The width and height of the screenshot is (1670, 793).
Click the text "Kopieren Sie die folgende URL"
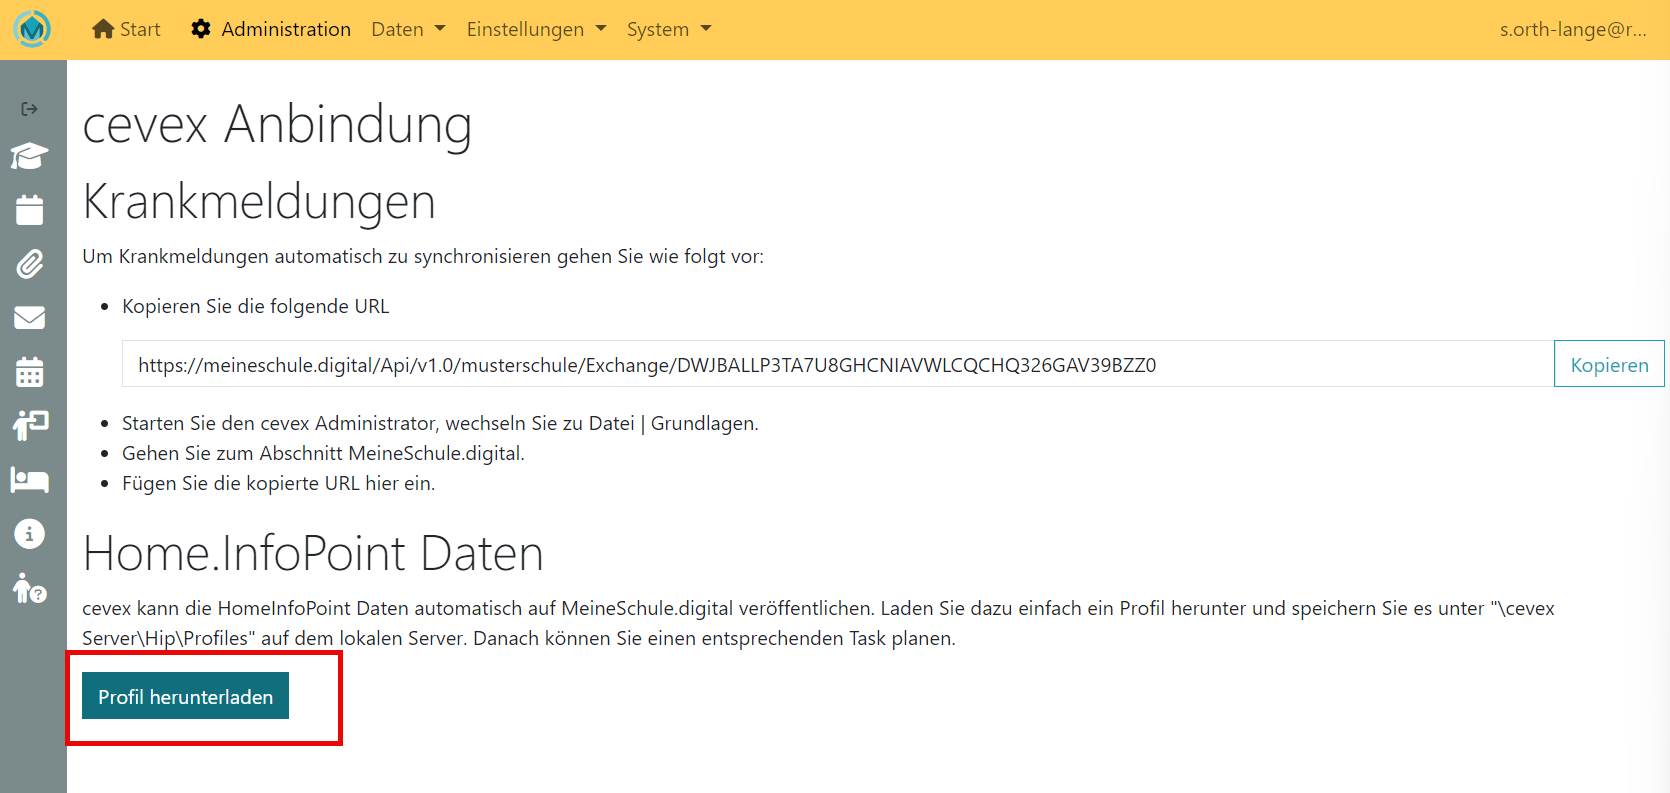pos(256,306)
